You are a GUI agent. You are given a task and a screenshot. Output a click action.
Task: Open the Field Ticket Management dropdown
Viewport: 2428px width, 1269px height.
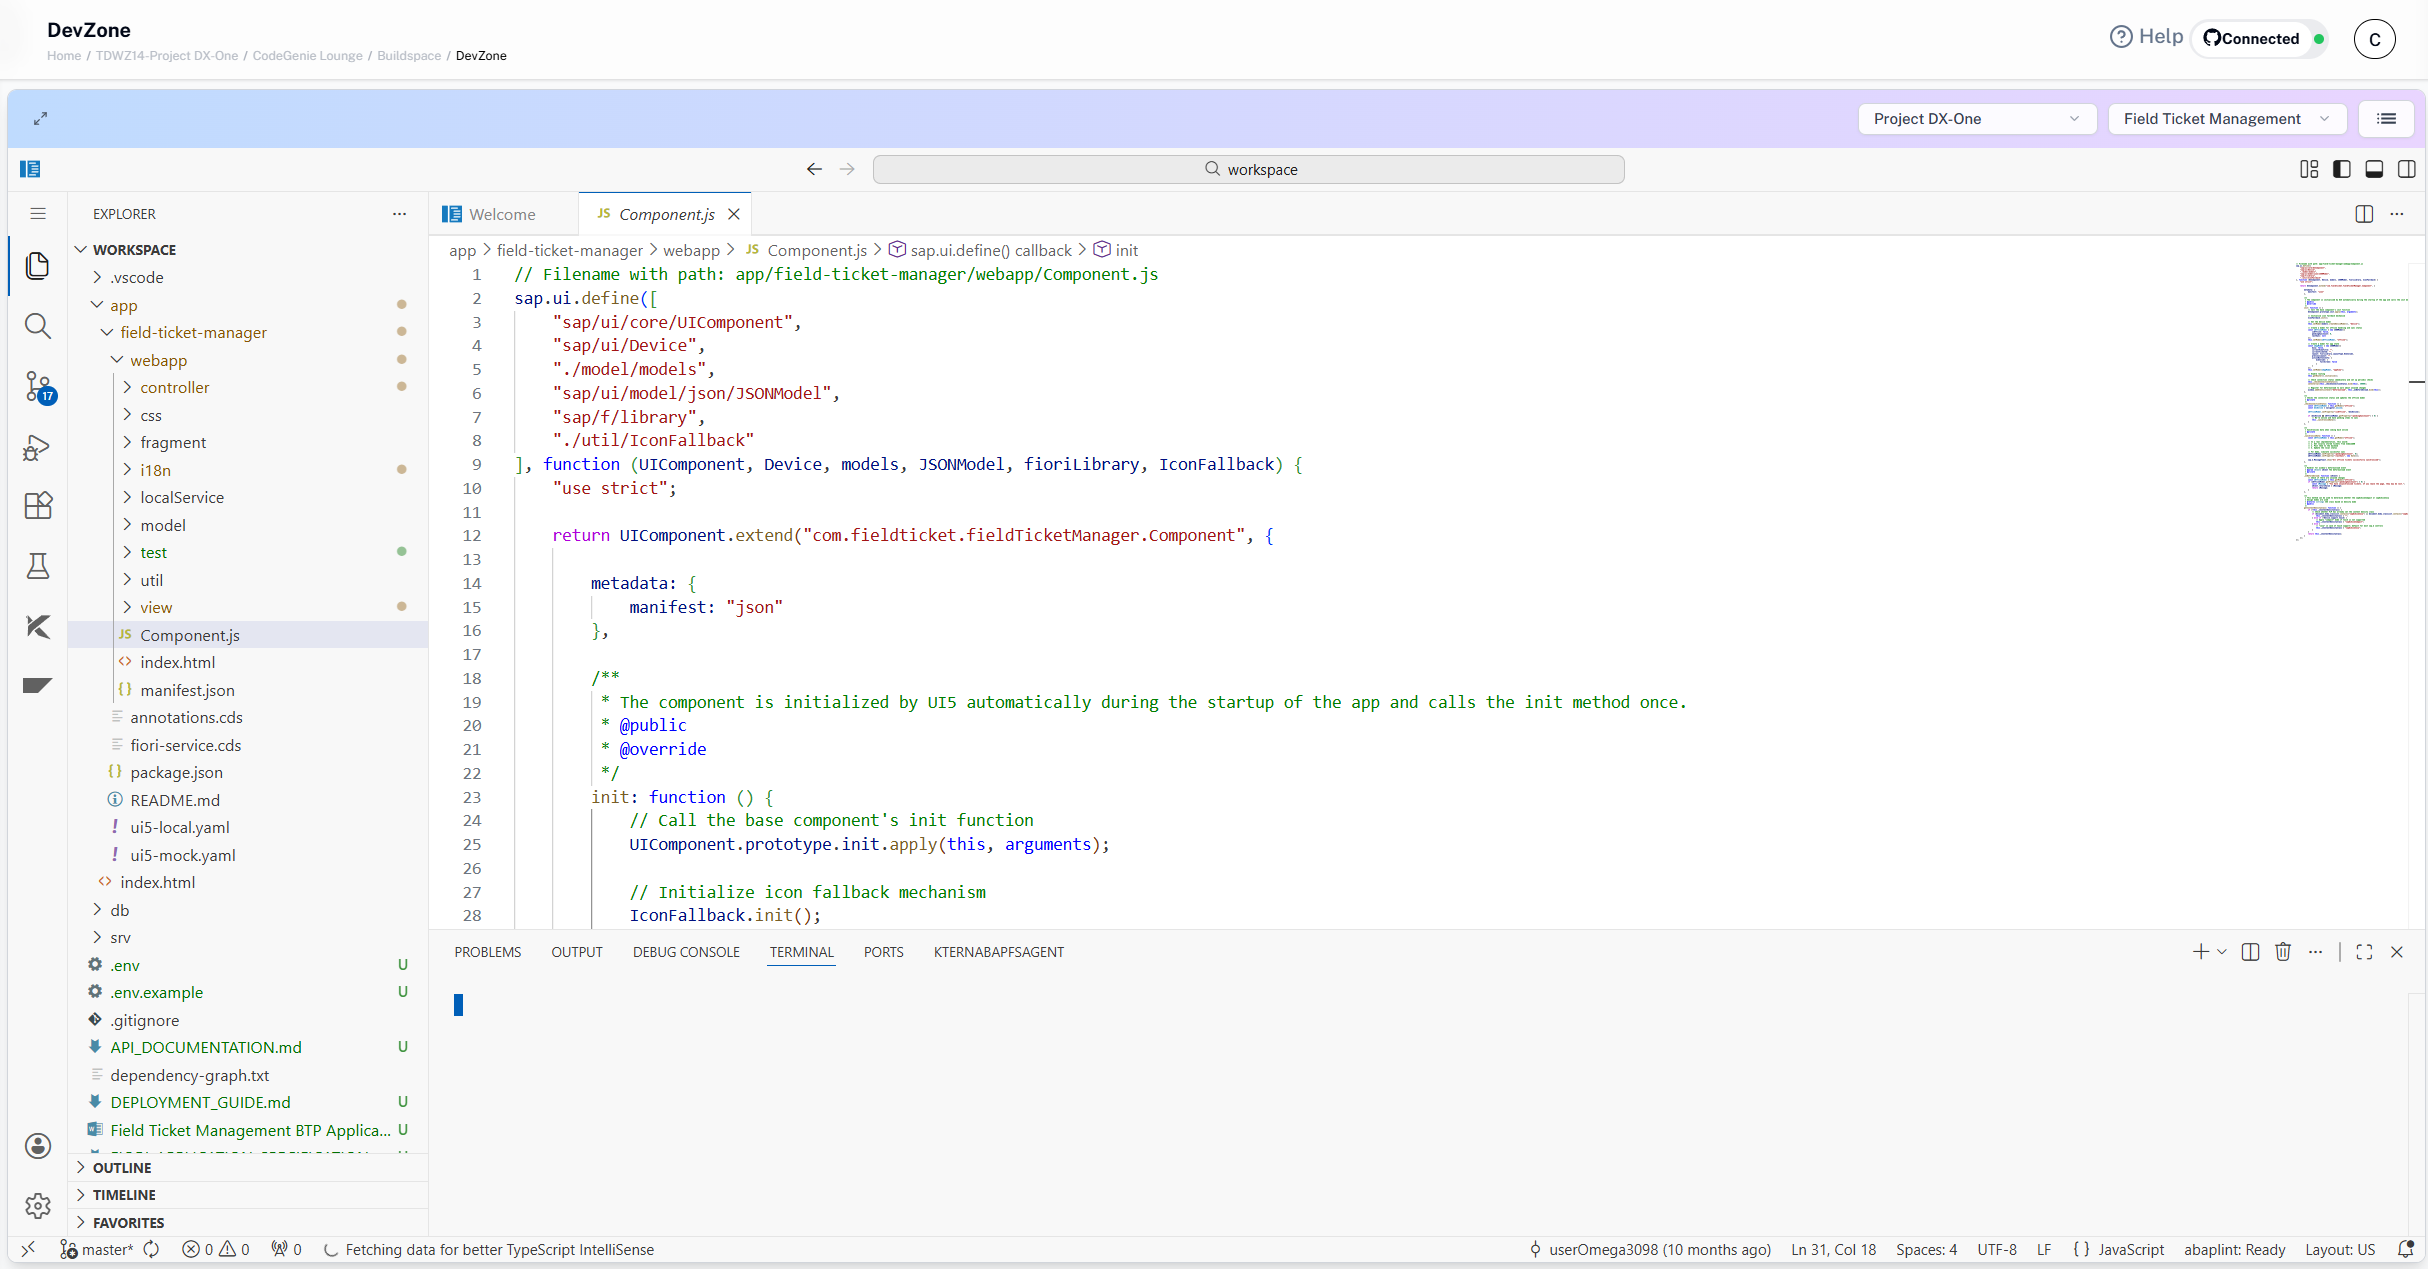(x=2226, y=119)
